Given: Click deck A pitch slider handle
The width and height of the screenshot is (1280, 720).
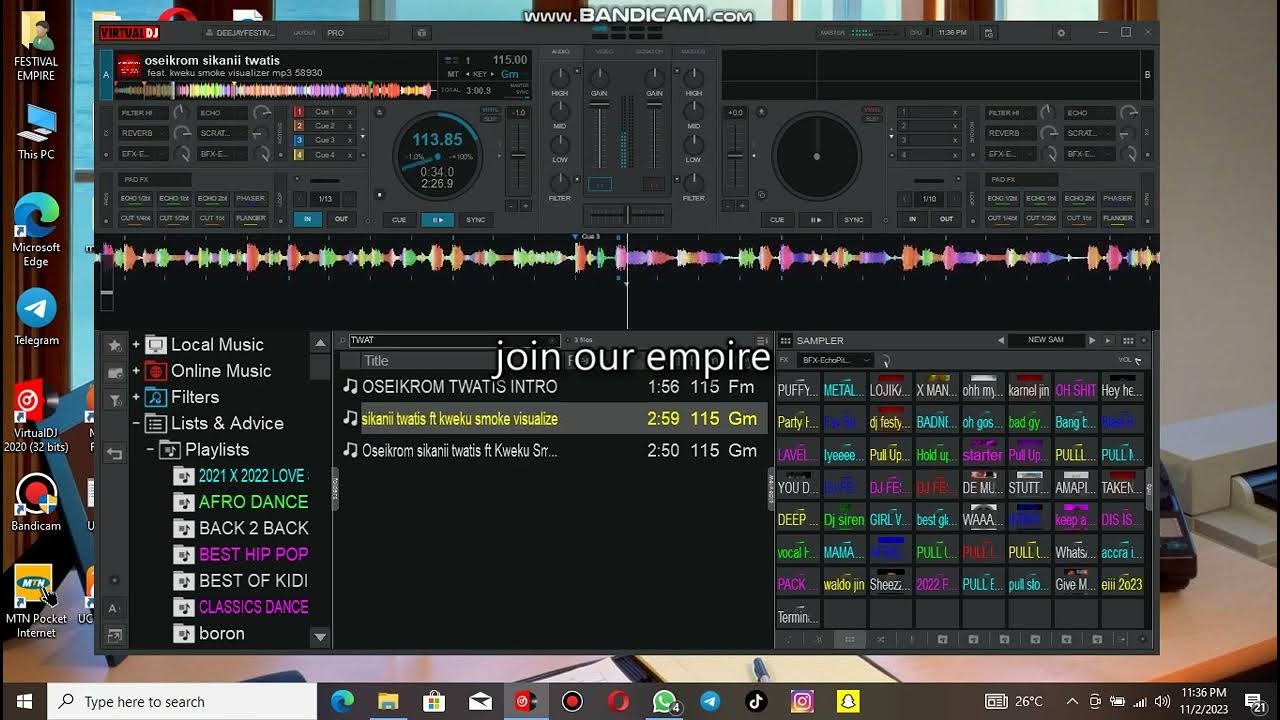Looking at the screenshot, I should [518, 154].
